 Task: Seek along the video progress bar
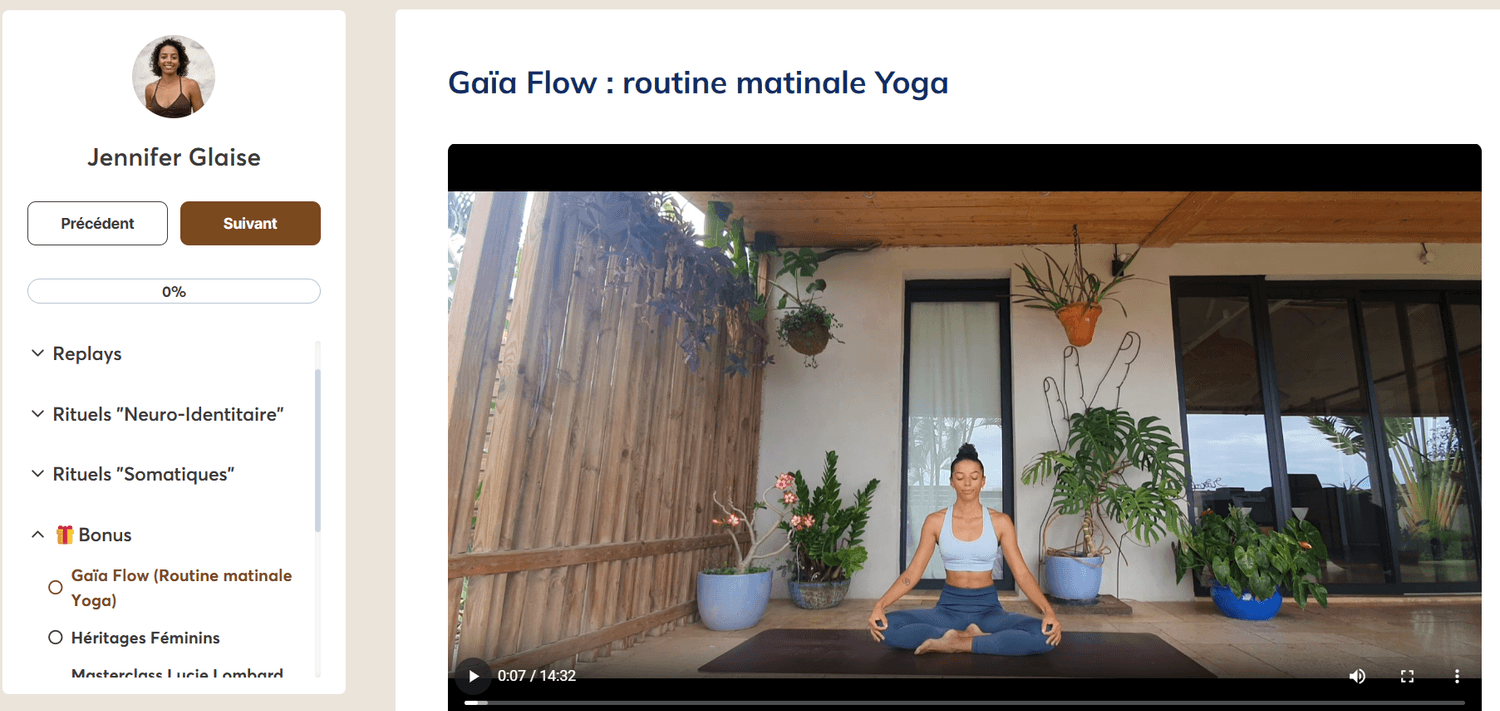click(x=964, y=703)
